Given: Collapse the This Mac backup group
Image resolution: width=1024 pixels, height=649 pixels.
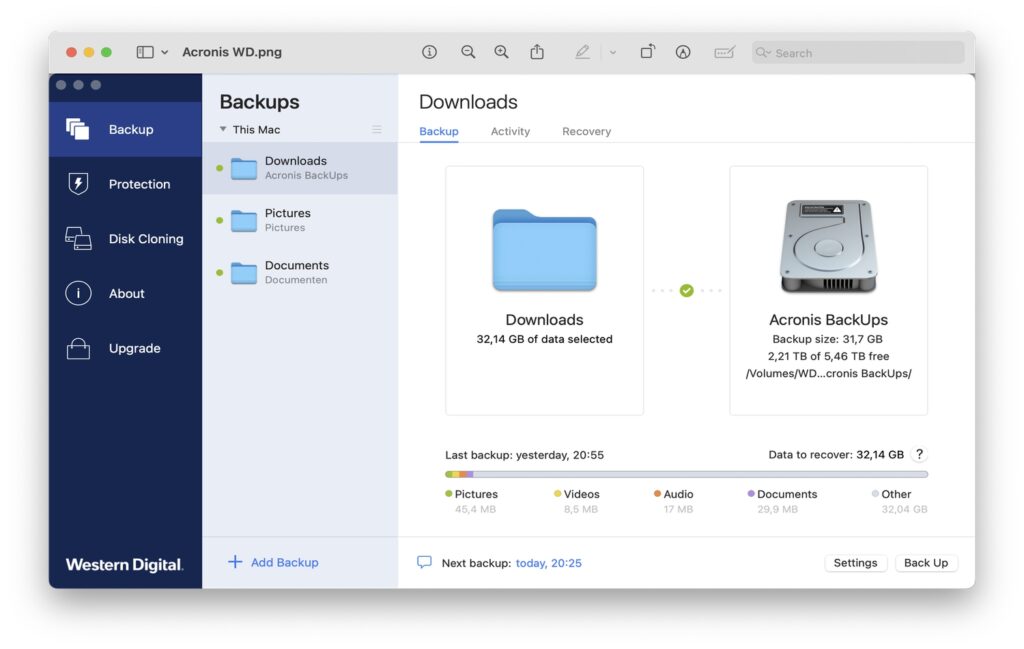Looking at the screenshot, I should coord(223,129).
